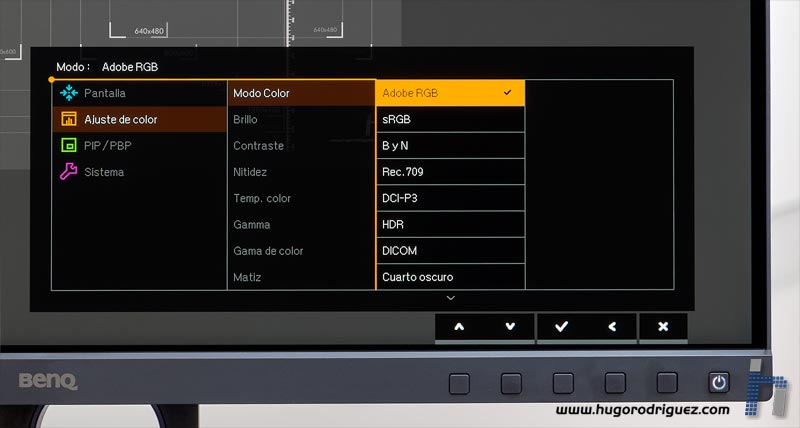Click the Modo: Adobe RGB header text
800x428 pixels.
click(x=107, y=67)
